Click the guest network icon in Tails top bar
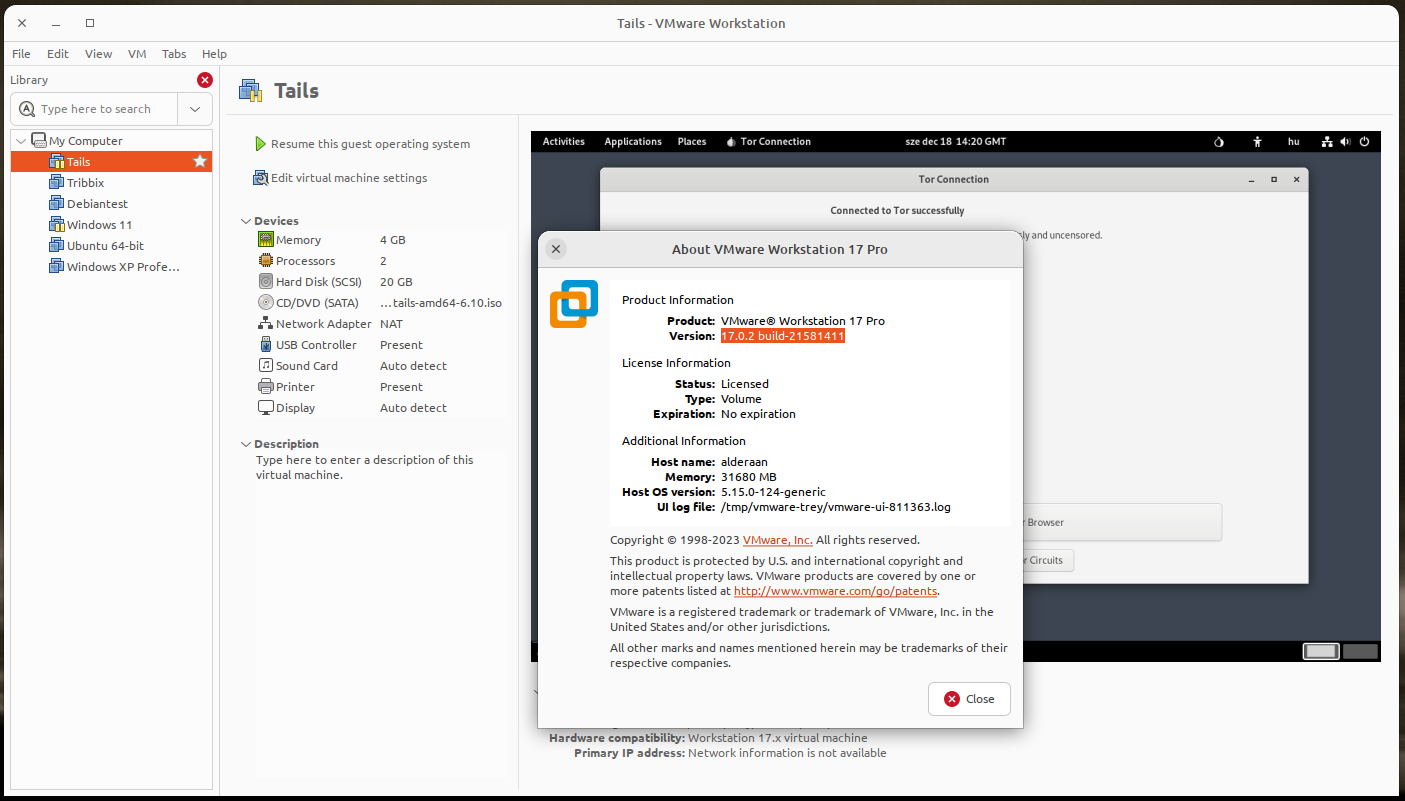Screen dimensions: 1405x801 pyautogui.click(x=1328, y=142)
